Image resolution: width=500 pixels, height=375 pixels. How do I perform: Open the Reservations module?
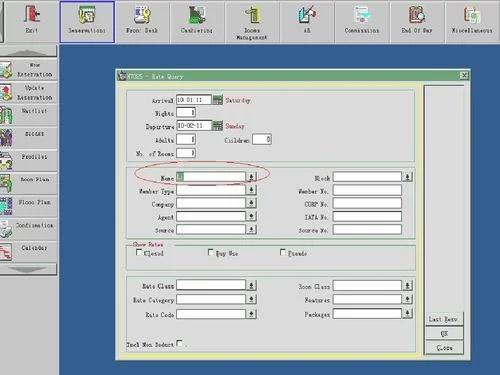tap(87, 22)
